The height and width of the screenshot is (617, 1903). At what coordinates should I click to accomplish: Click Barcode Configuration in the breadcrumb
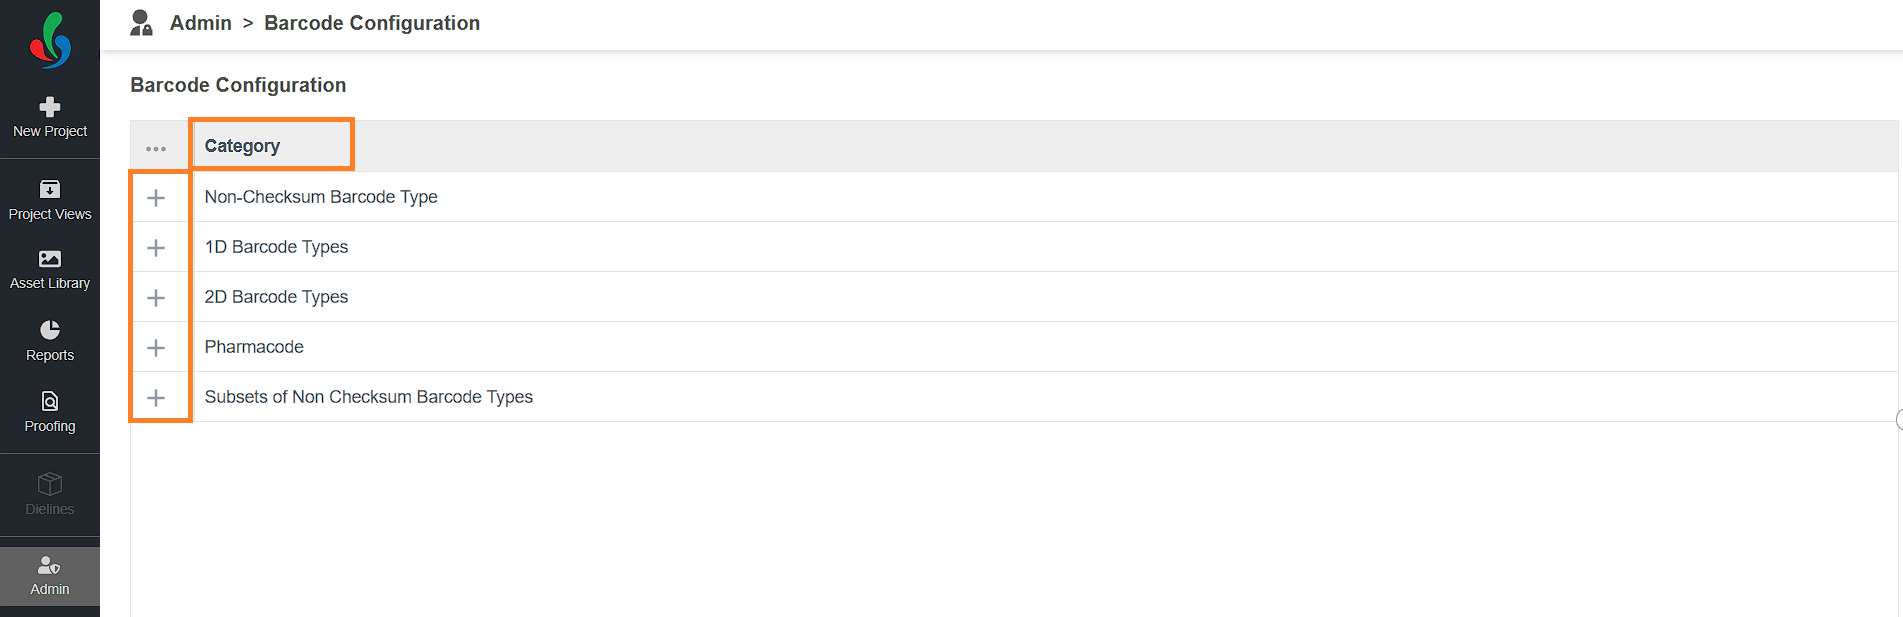click(372, 23)
